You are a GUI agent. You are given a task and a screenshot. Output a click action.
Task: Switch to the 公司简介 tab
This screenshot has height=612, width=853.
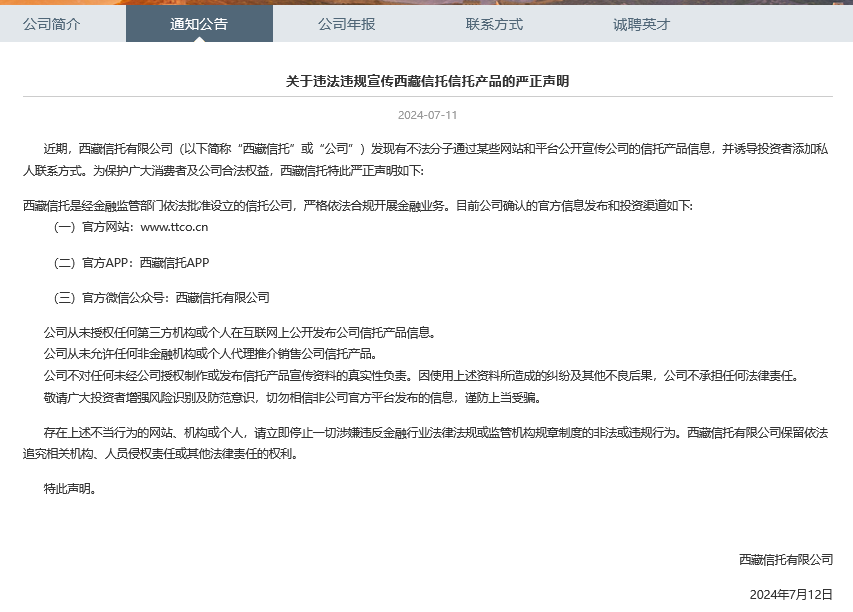[x=51, y=24]
